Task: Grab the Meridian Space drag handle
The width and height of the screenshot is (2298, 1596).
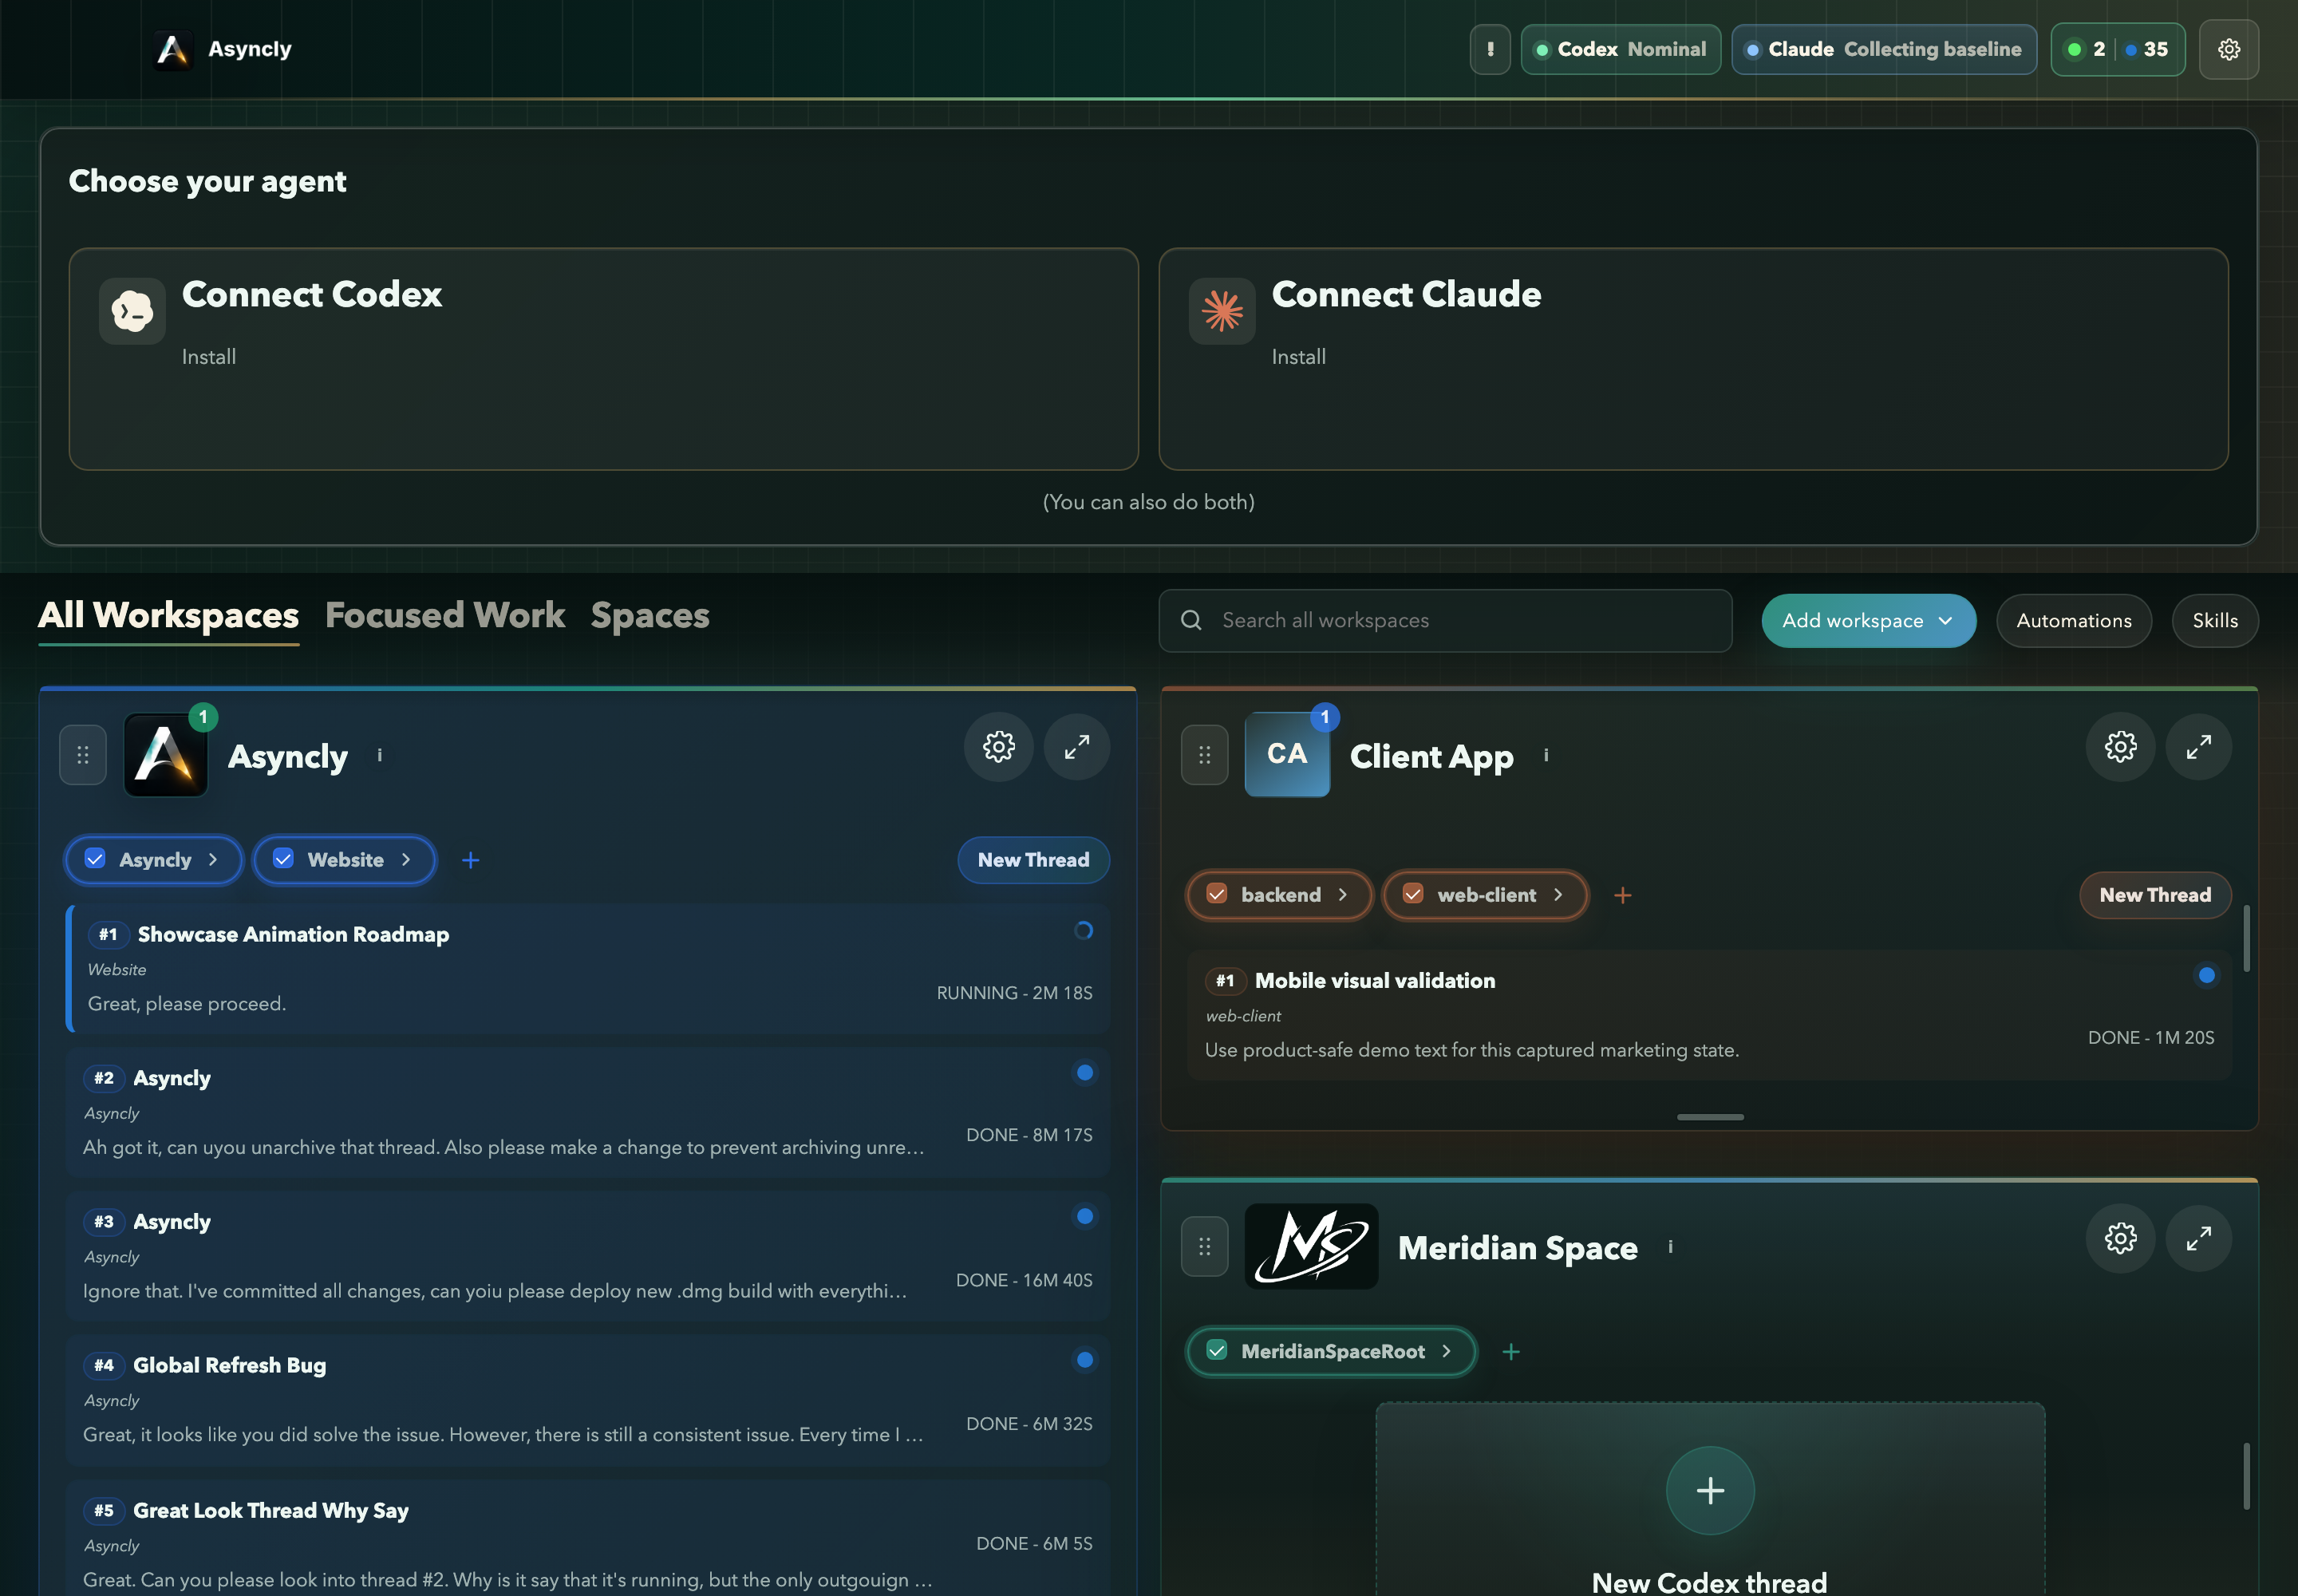Action: [x=1205, y=1247]
